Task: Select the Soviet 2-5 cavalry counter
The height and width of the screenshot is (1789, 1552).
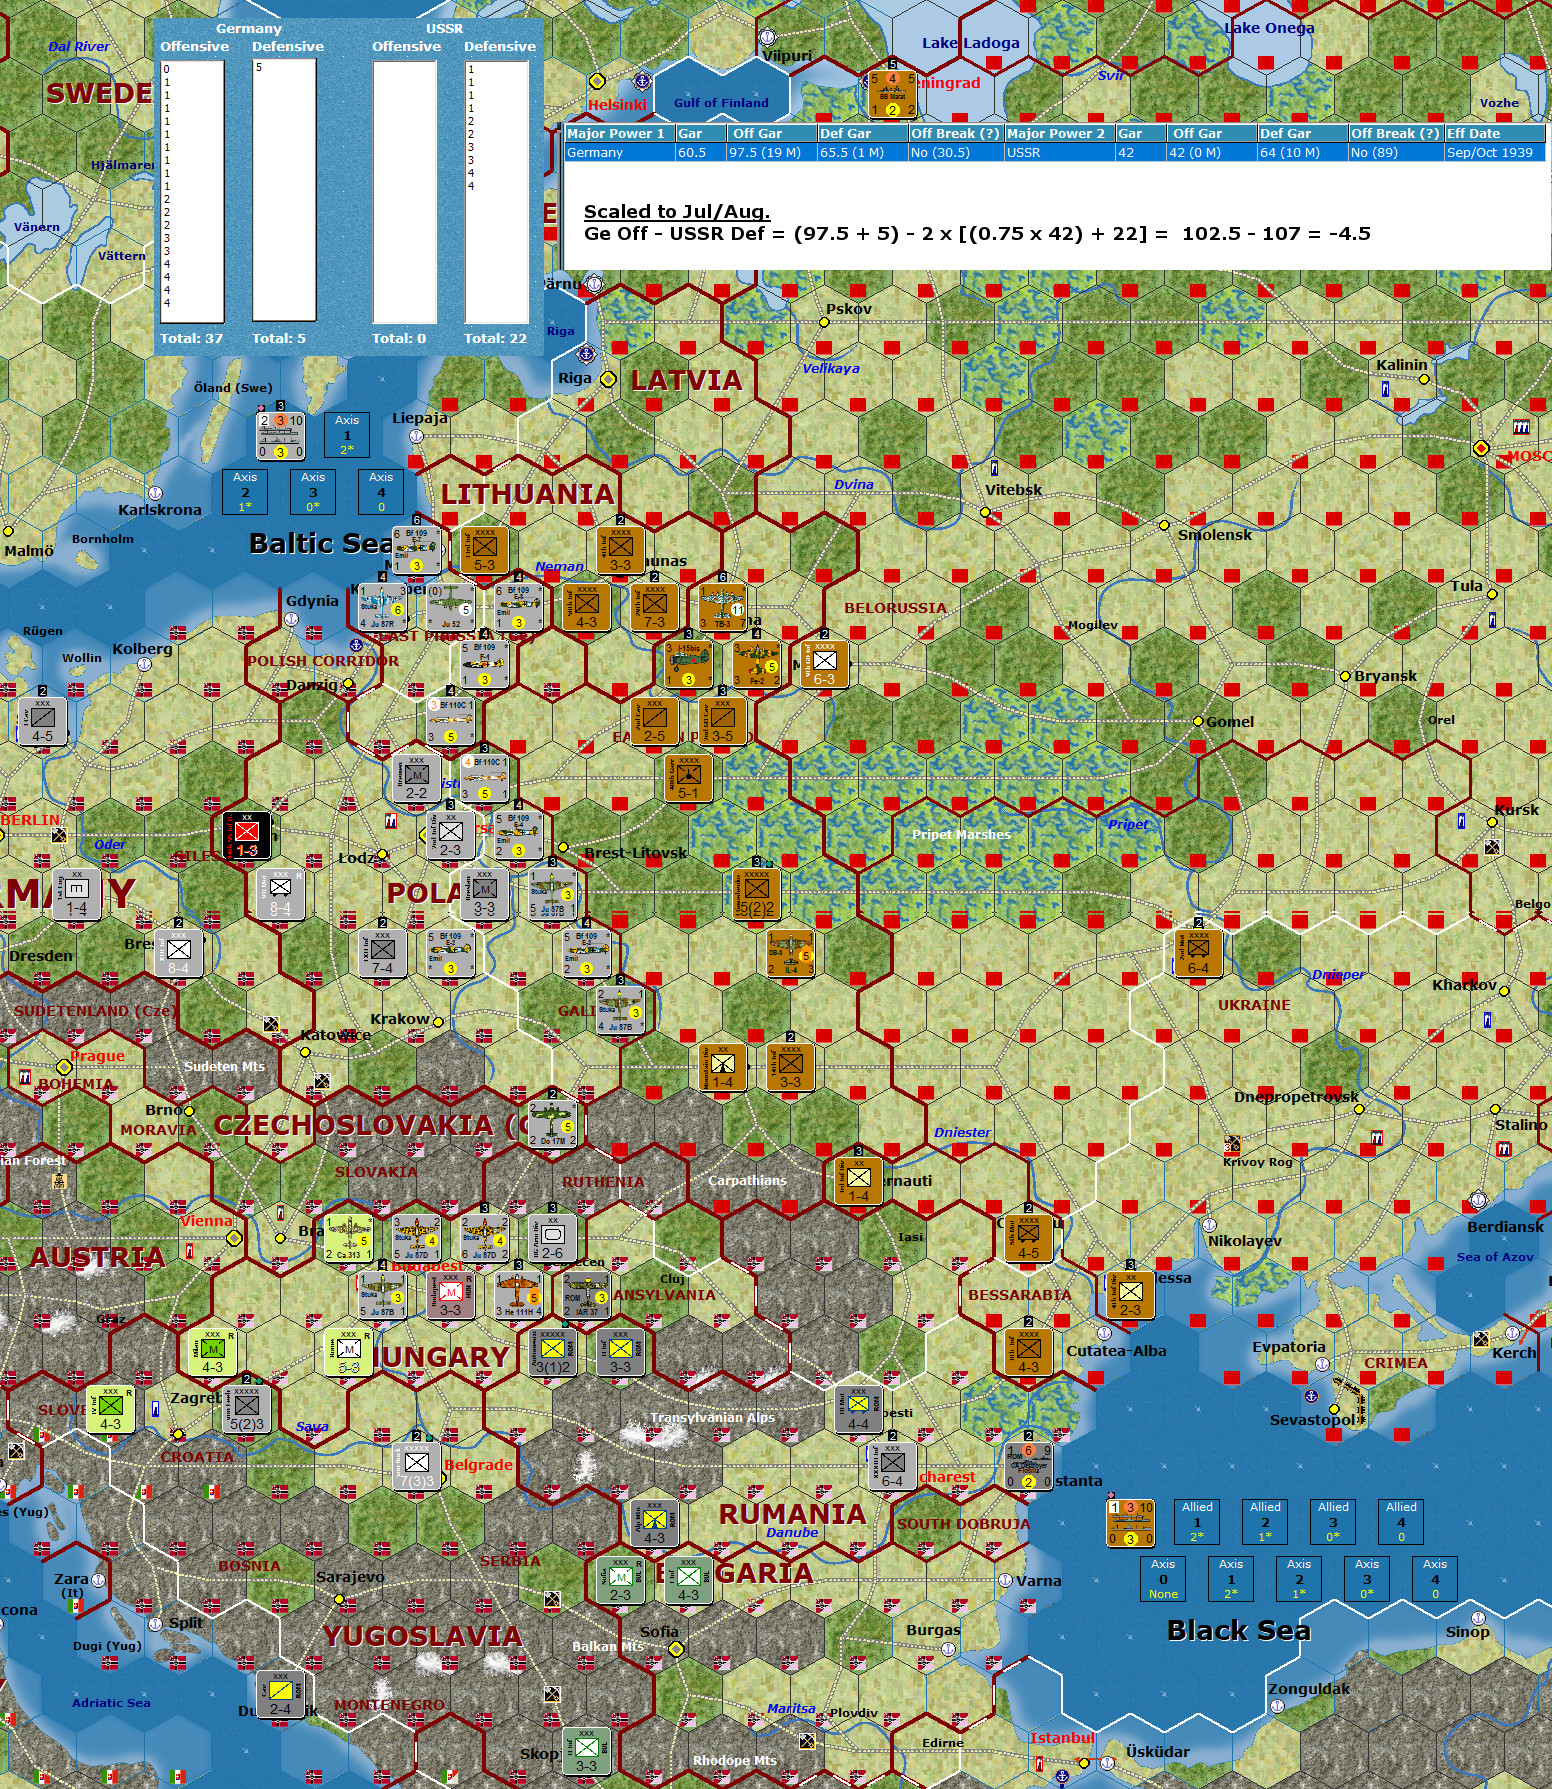Action: 655,720
